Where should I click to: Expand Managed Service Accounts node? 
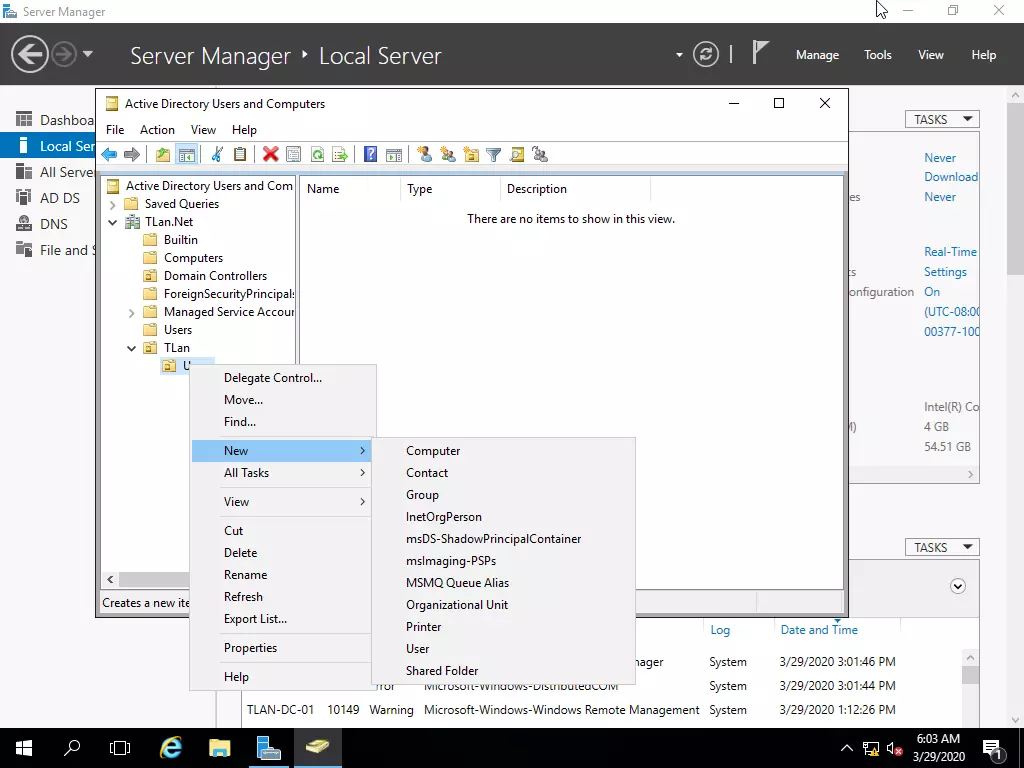(131, 313)
